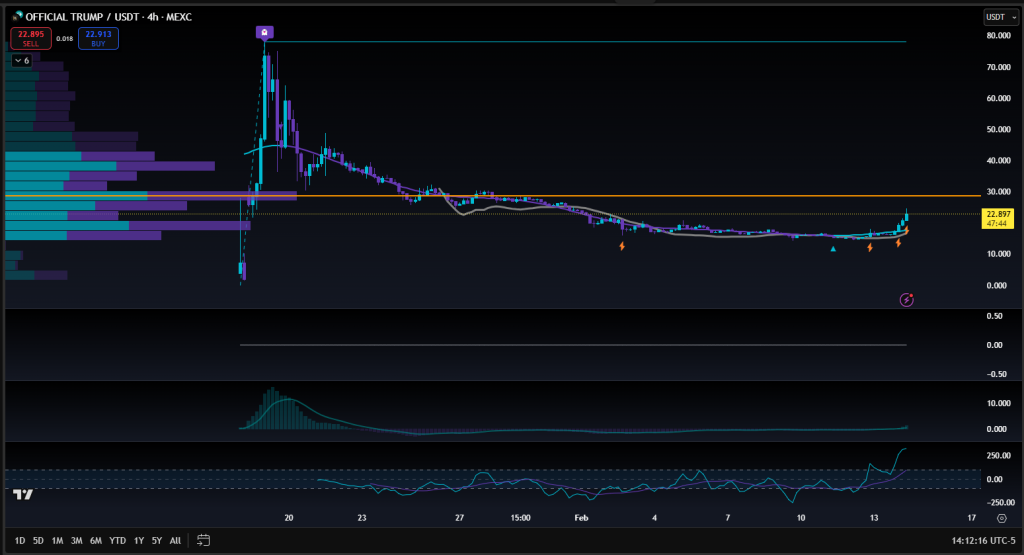
Task: Select the 1Y time range
Action: click(x=138, y=541)
